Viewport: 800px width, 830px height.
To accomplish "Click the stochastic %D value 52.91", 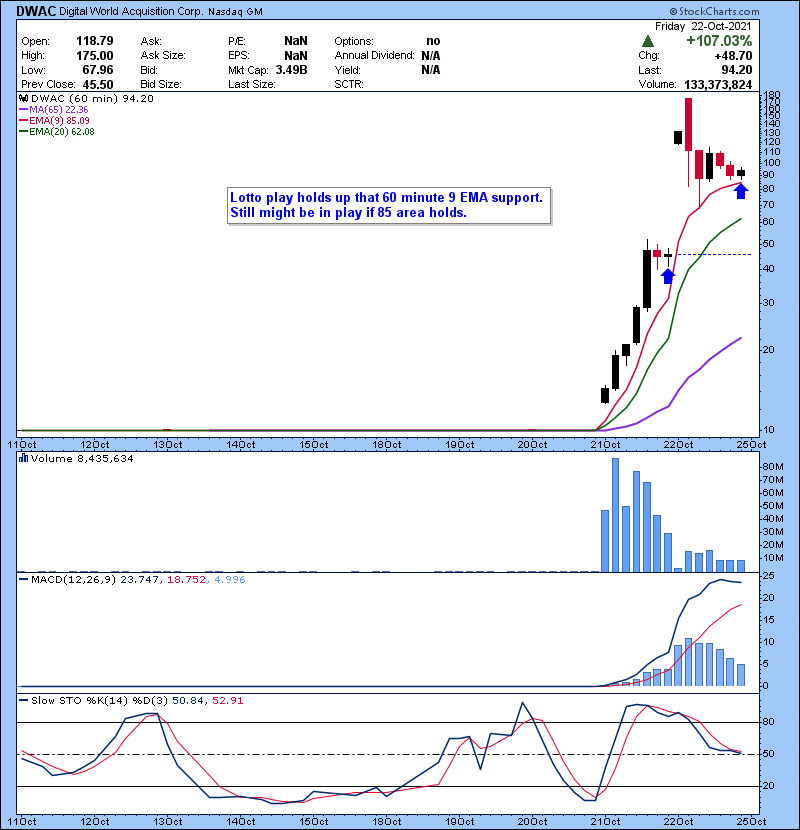I will [x=228, y=701].
